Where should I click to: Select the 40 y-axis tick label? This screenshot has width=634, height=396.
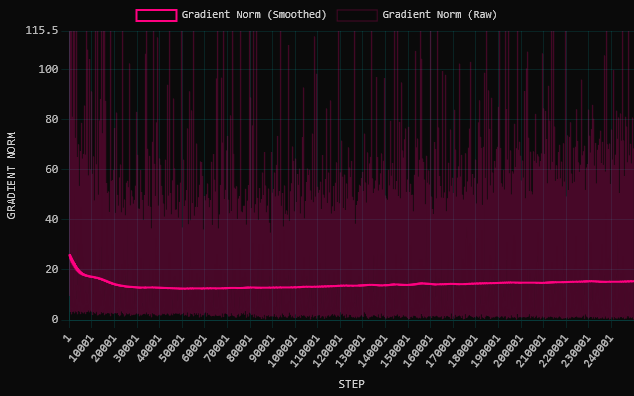(51, 219)
